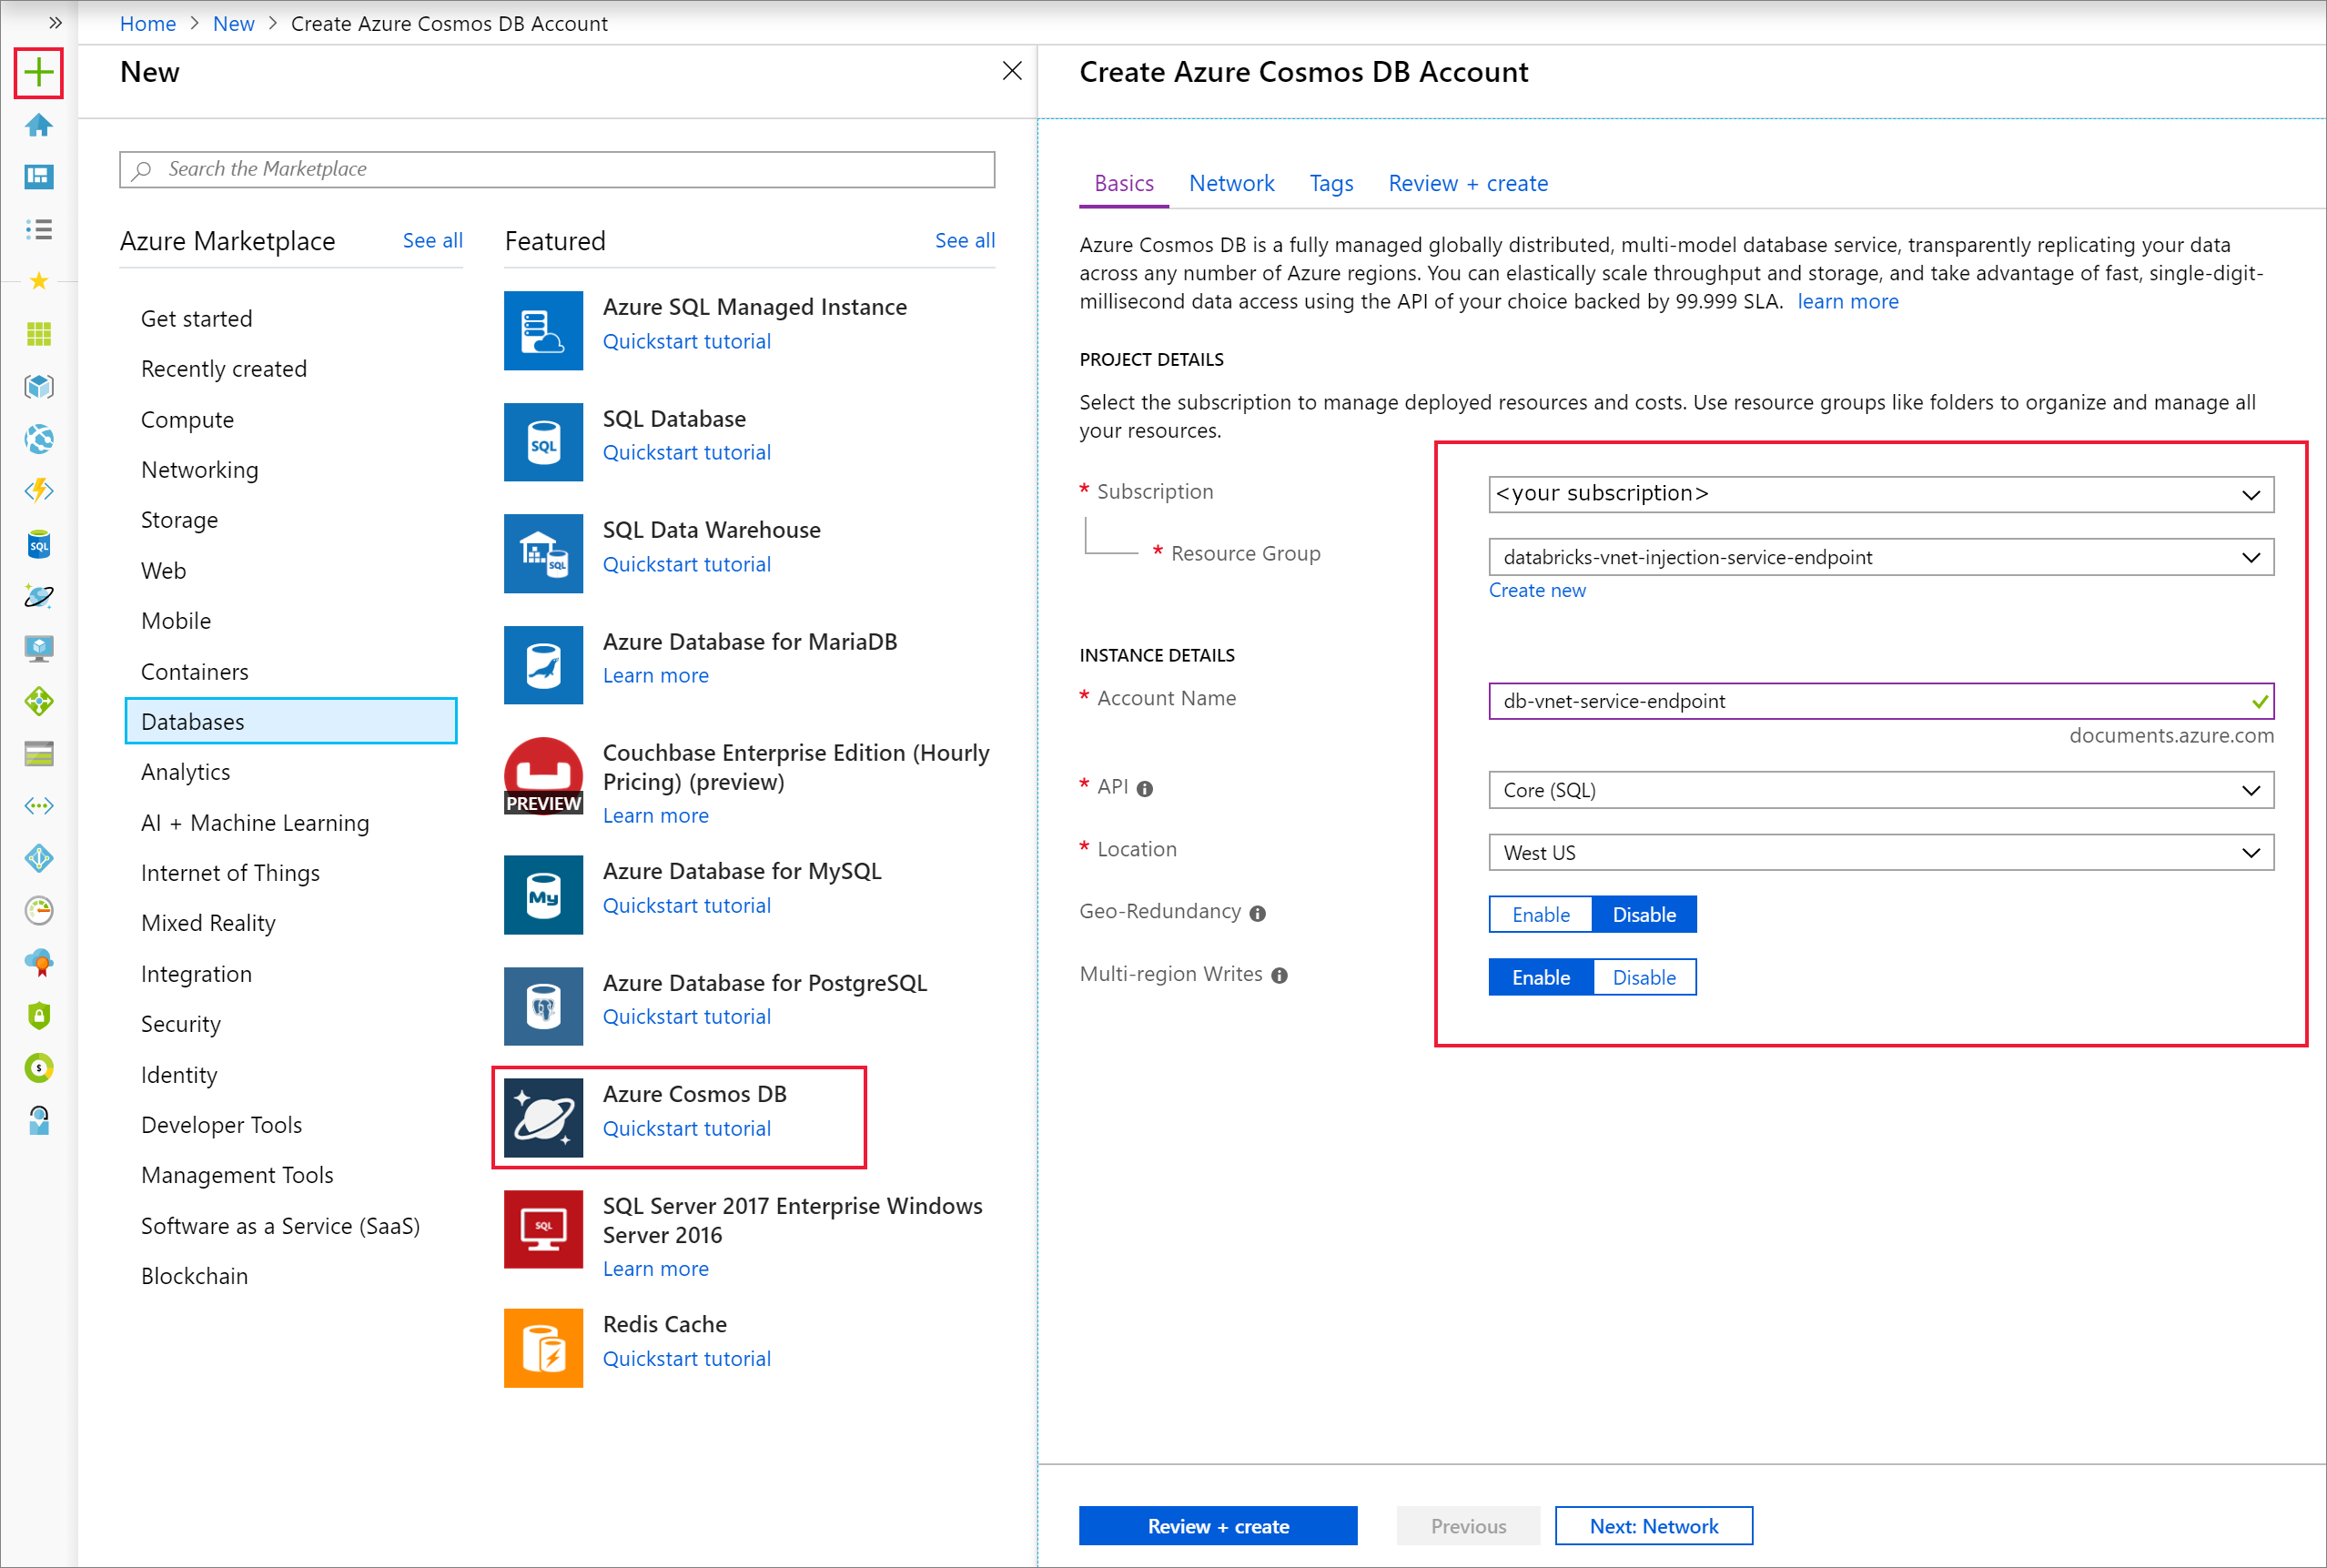Click the Azure Database for MySQL icon
2327x1568 pixels.
543,894
